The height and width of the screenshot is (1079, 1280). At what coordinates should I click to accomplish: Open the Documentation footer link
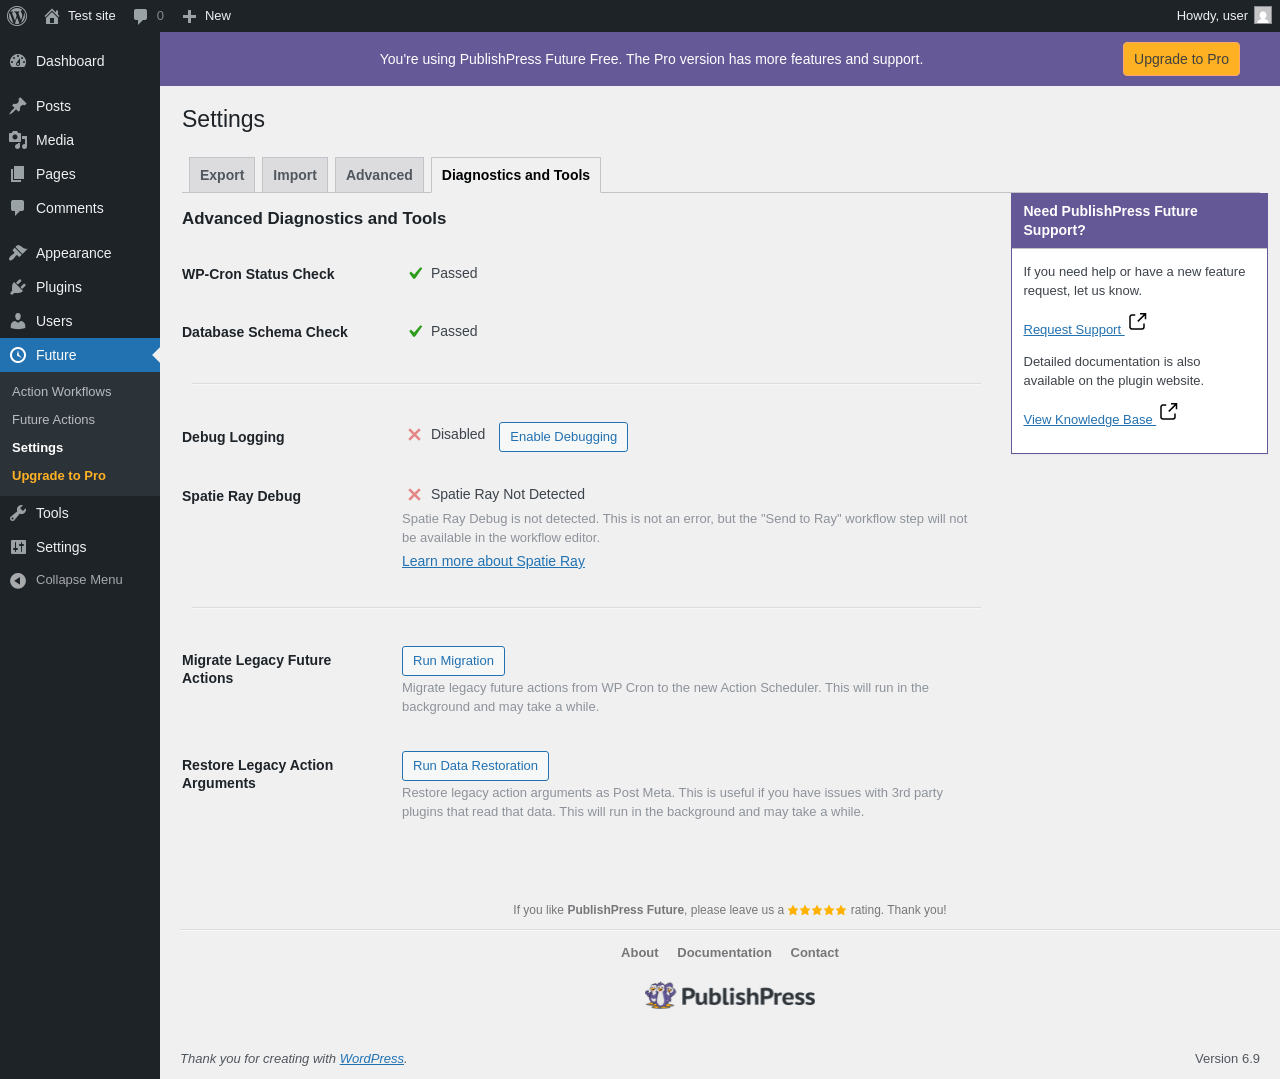coord(724,953)
